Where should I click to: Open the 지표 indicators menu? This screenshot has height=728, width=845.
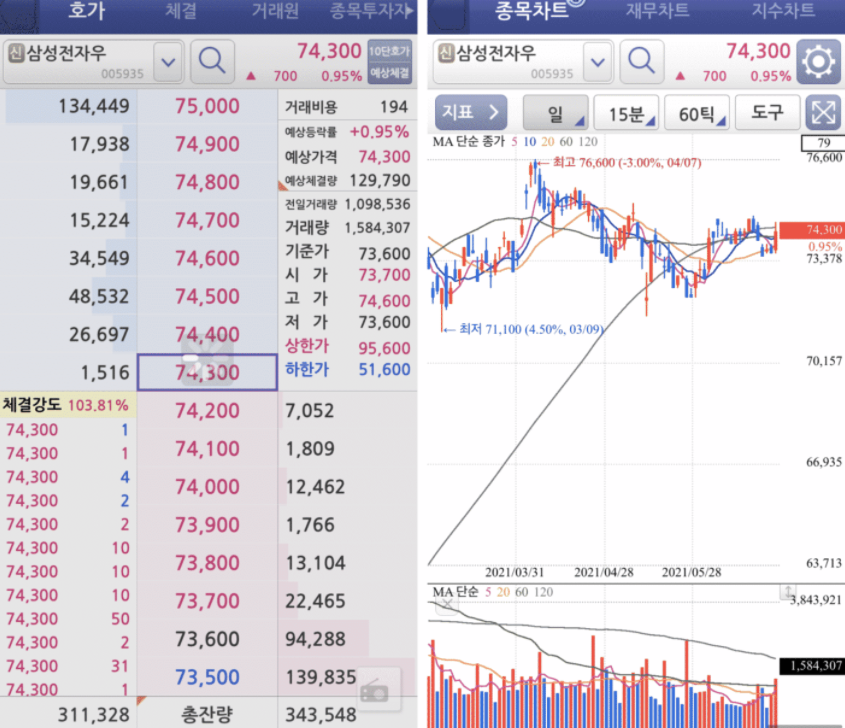tap(470, 112)
